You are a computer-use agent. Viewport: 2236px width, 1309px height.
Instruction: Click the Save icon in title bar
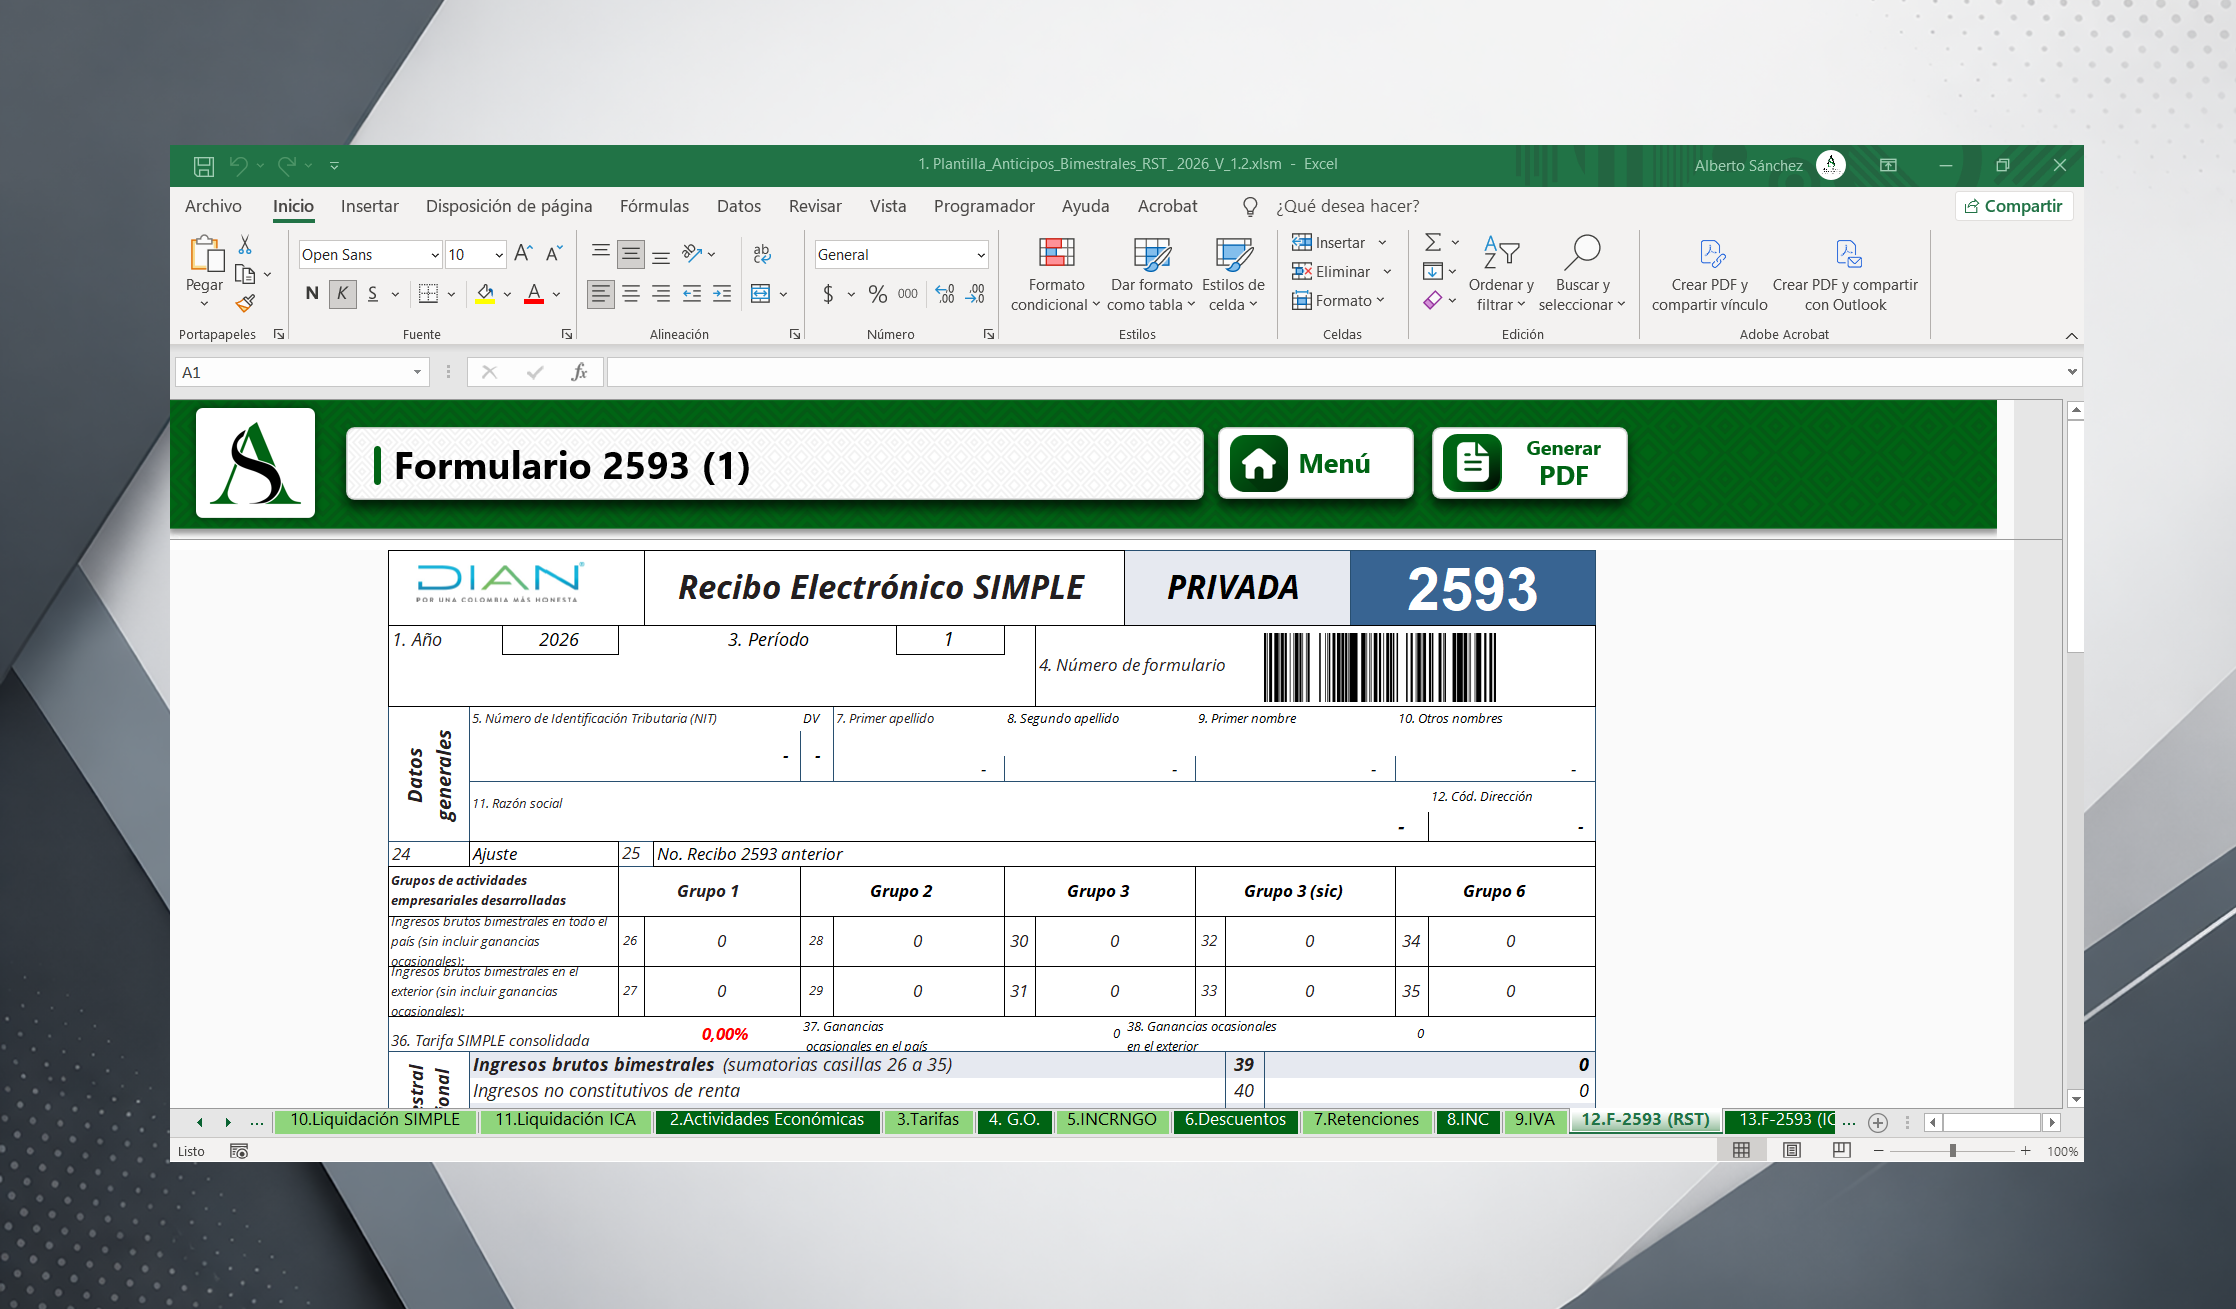[x=204, y=165]
